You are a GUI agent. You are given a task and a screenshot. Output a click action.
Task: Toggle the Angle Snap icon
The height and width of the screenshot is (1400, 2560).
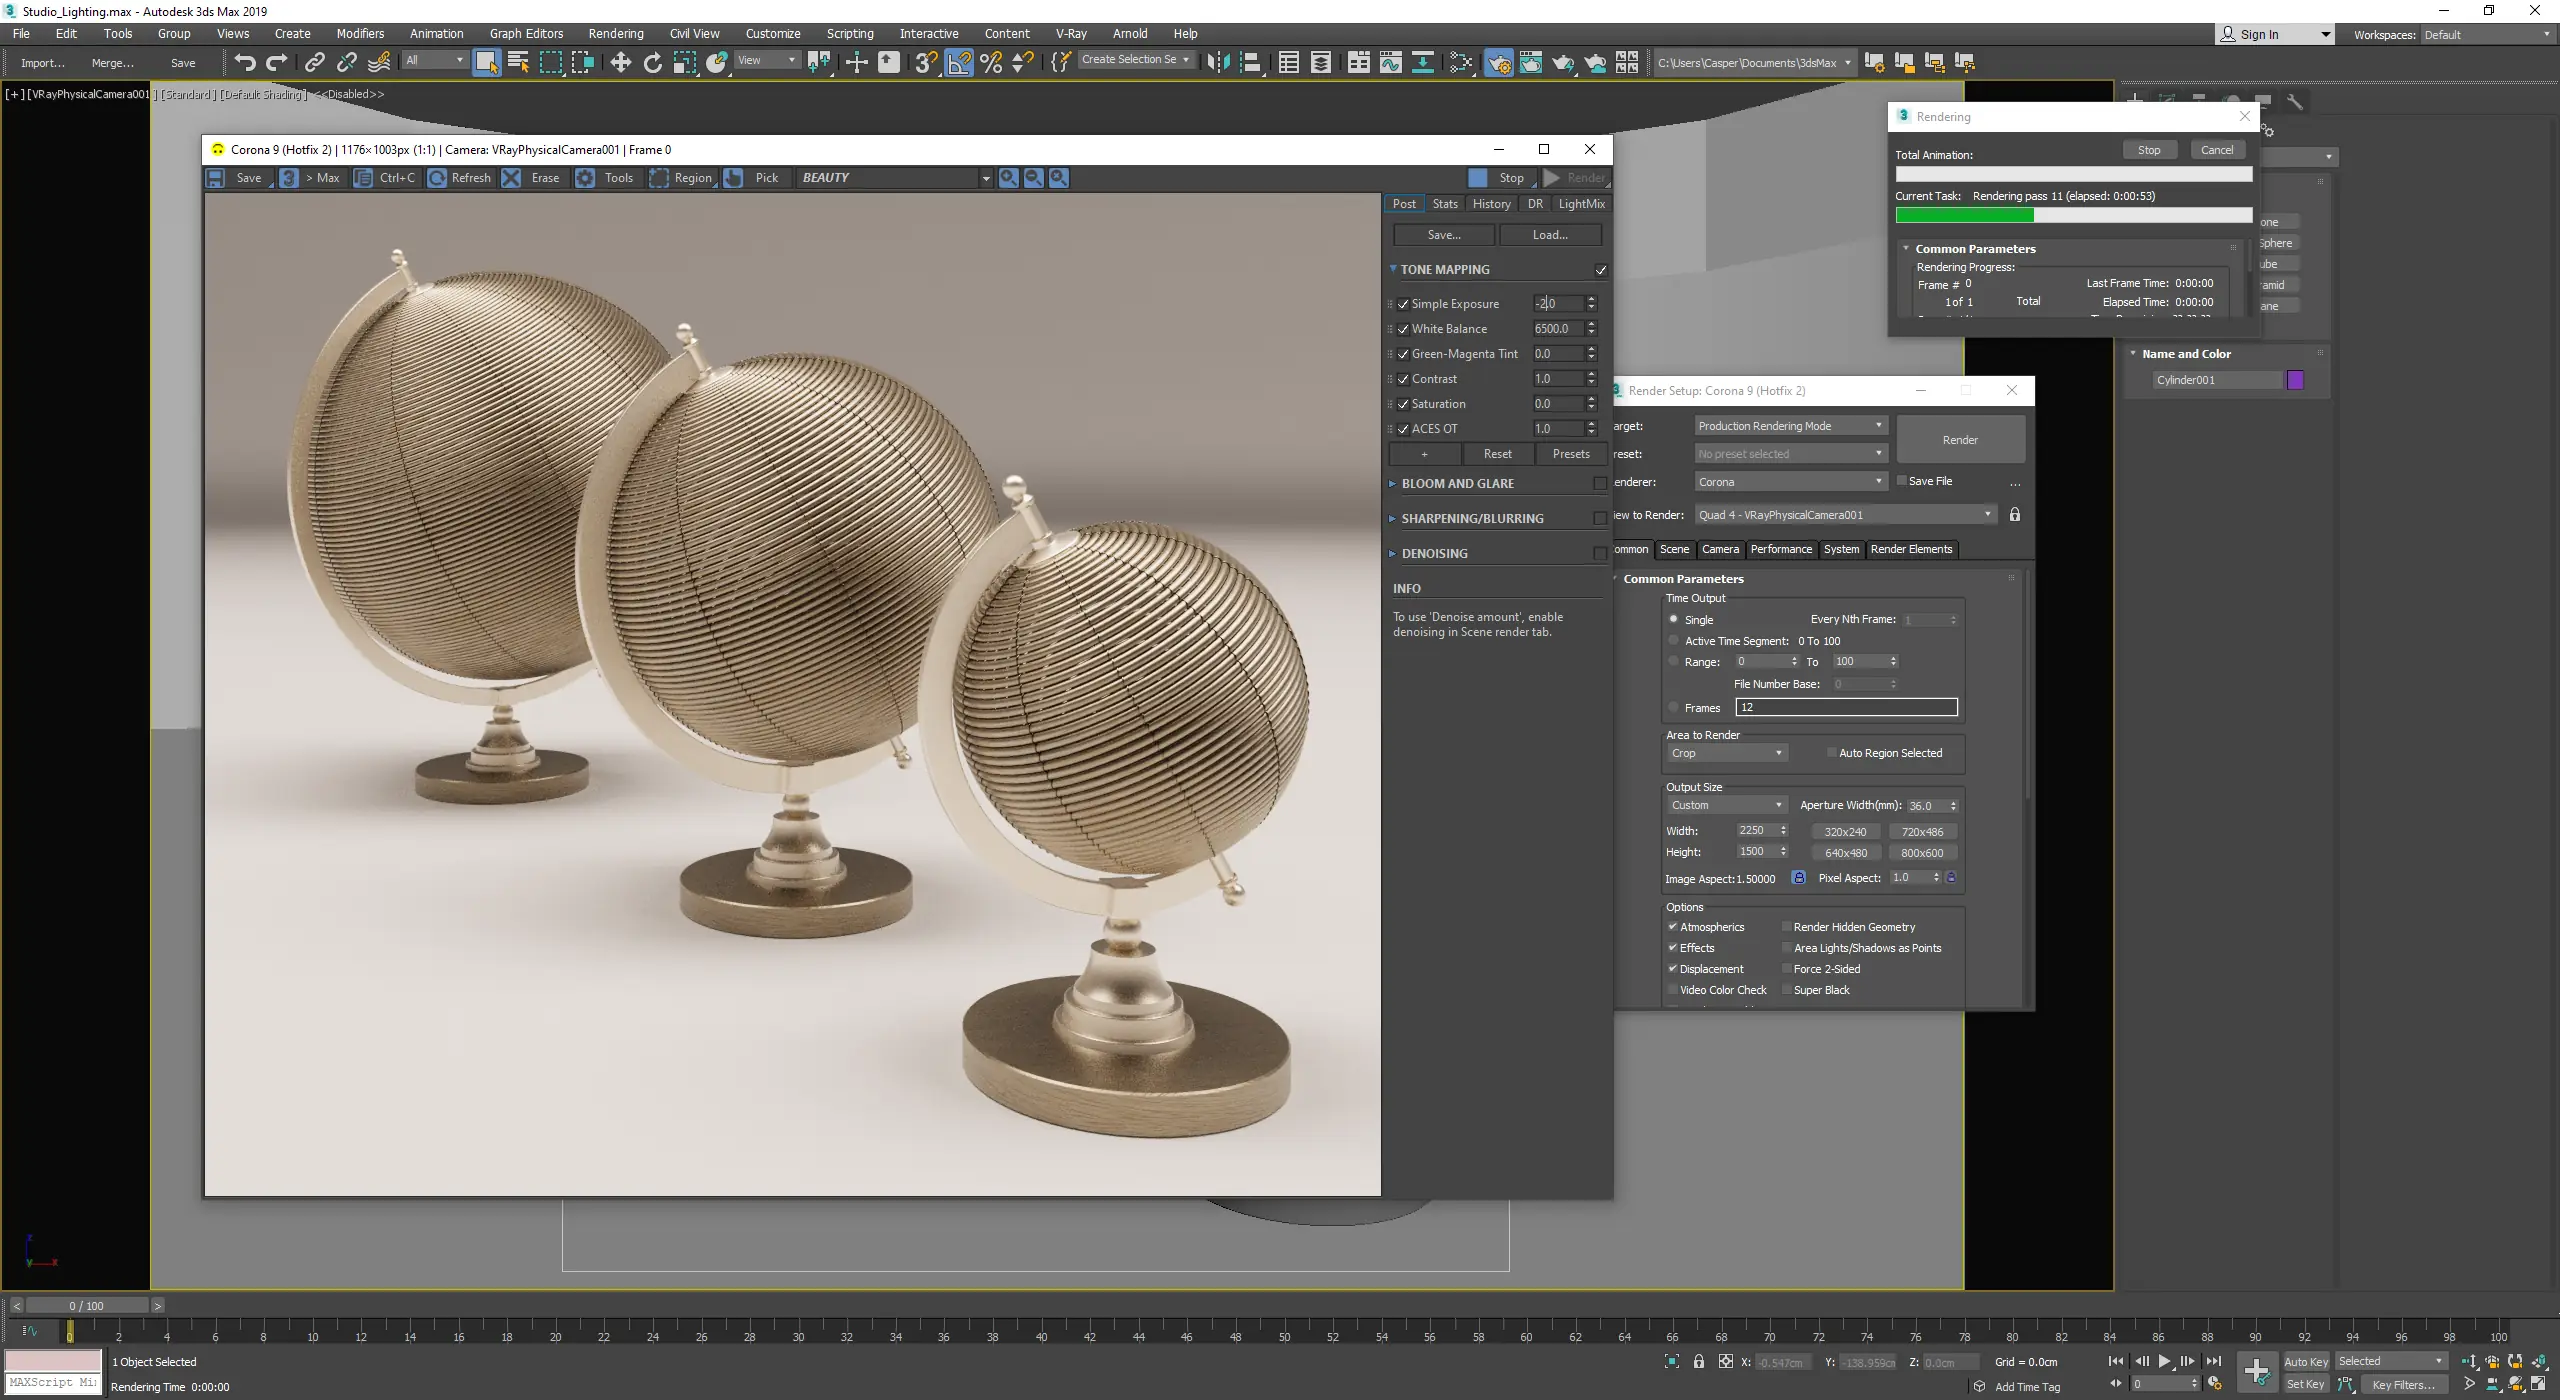(x=958, y=62)
